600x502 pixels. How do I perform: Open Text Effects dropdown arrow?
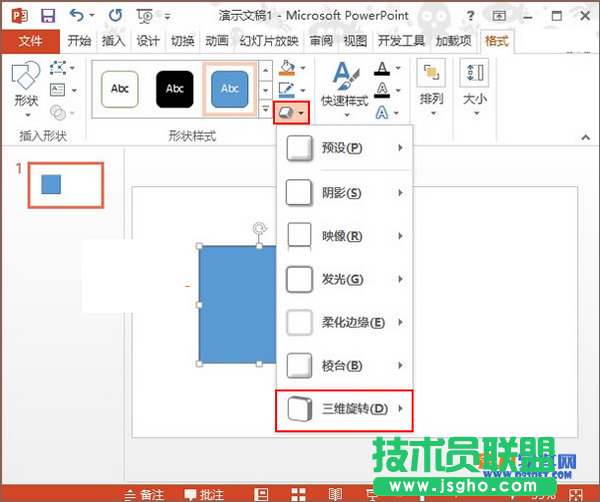pyautogui.click(x=396, y=113)
